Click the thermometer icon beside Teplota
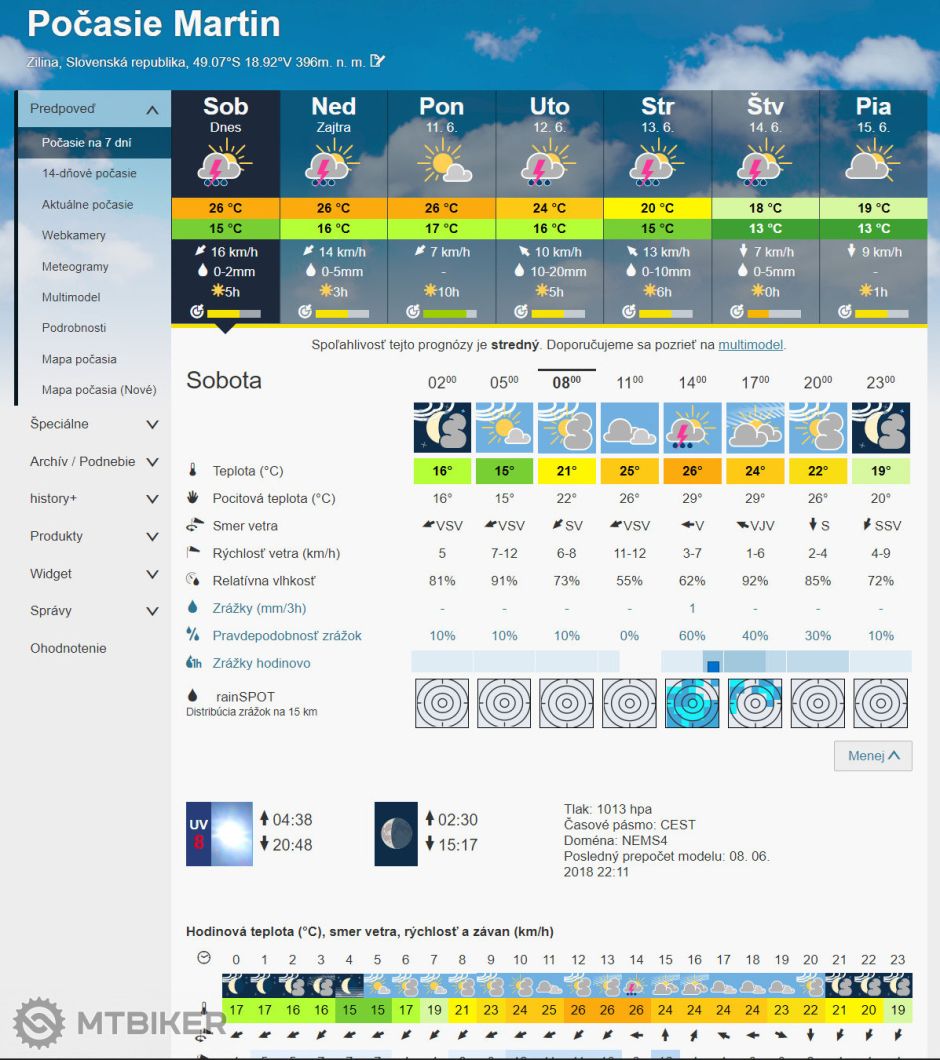 coord(192,471)
